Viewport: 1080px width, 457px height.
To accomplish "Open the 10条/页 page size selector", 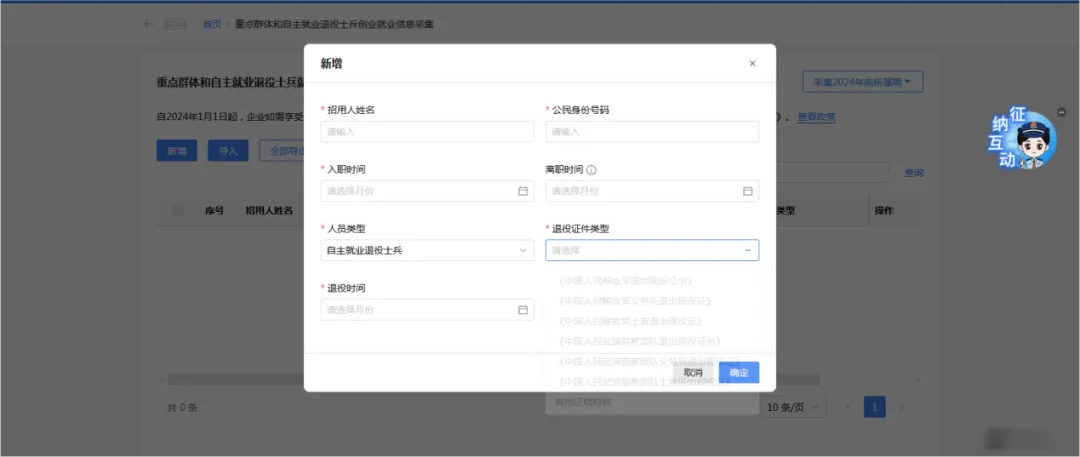I will point(795,407).
